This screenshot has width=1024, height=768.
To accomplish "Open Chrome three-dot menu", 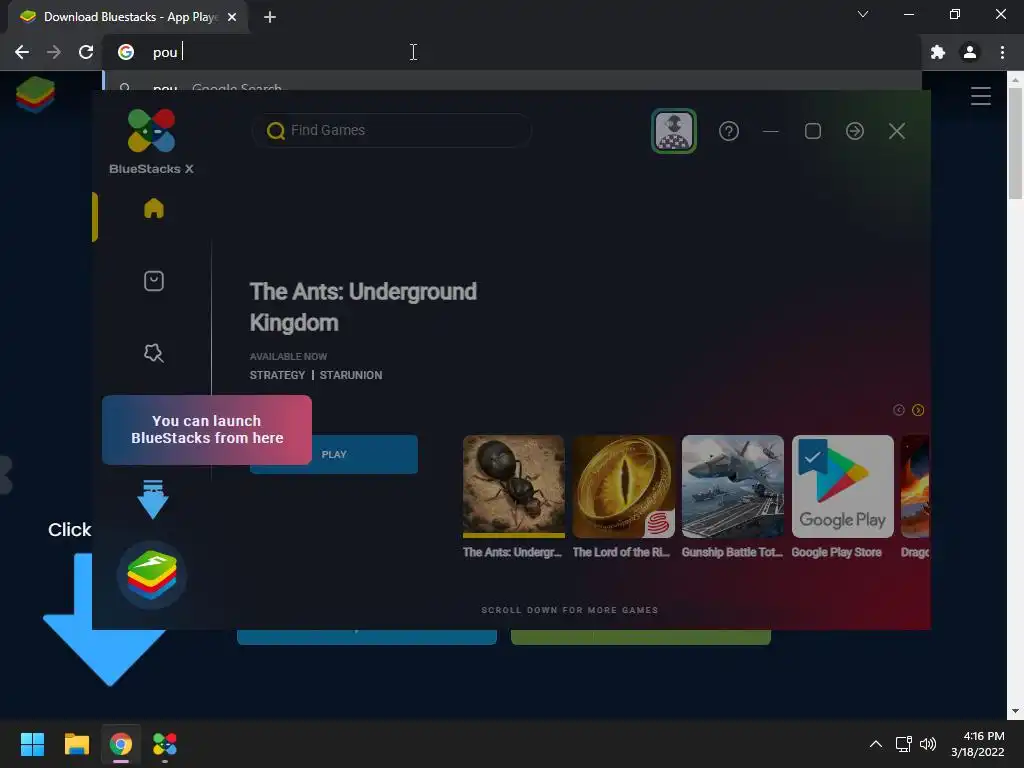I will [1002, 52].
